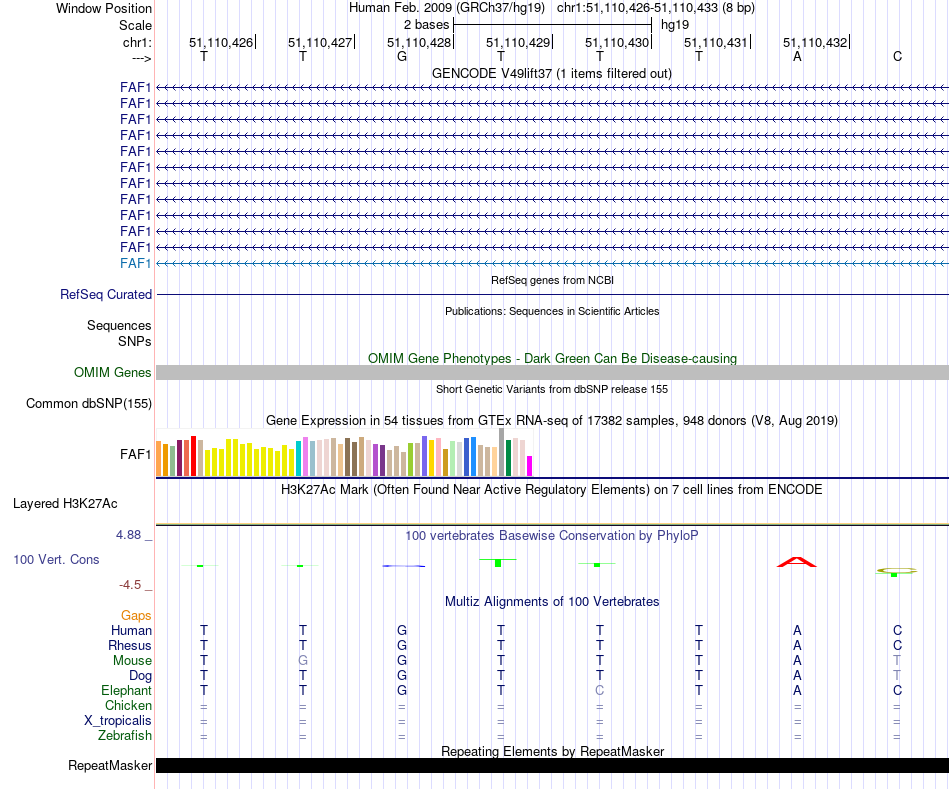Click the tall gray bar in GTEx chart

click(502, 452)
